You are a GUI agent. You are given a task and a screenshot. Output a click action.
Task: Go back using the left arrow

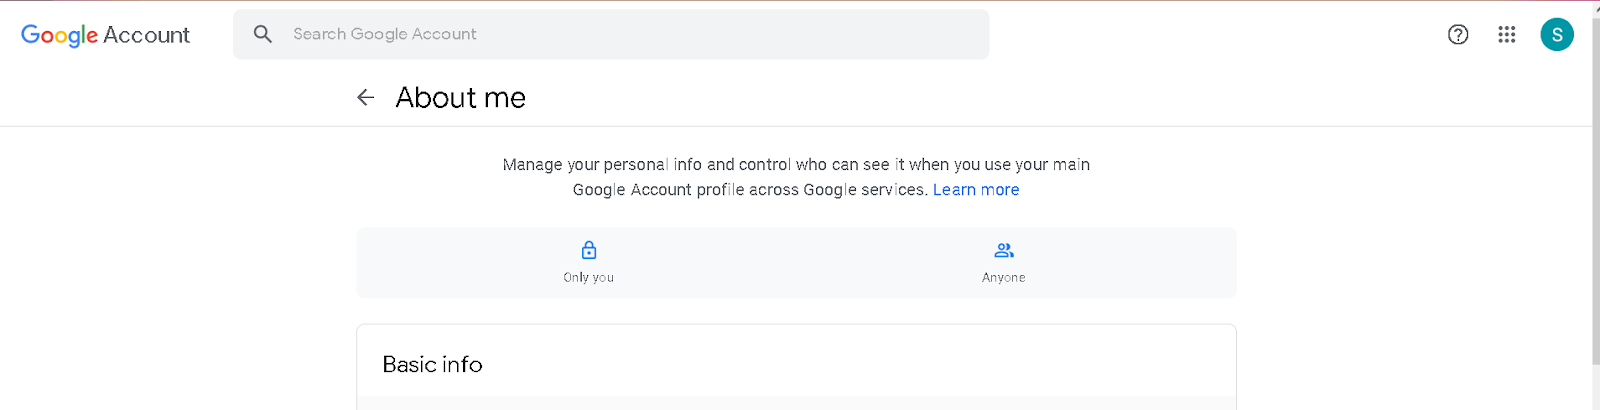click(366, 97)
